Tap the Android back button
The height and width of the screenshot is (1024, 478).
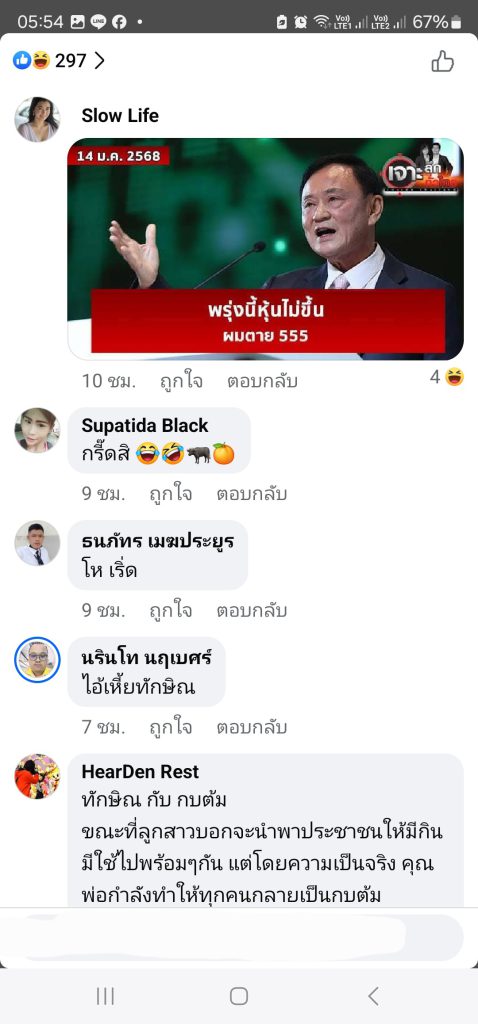(373, 996)
